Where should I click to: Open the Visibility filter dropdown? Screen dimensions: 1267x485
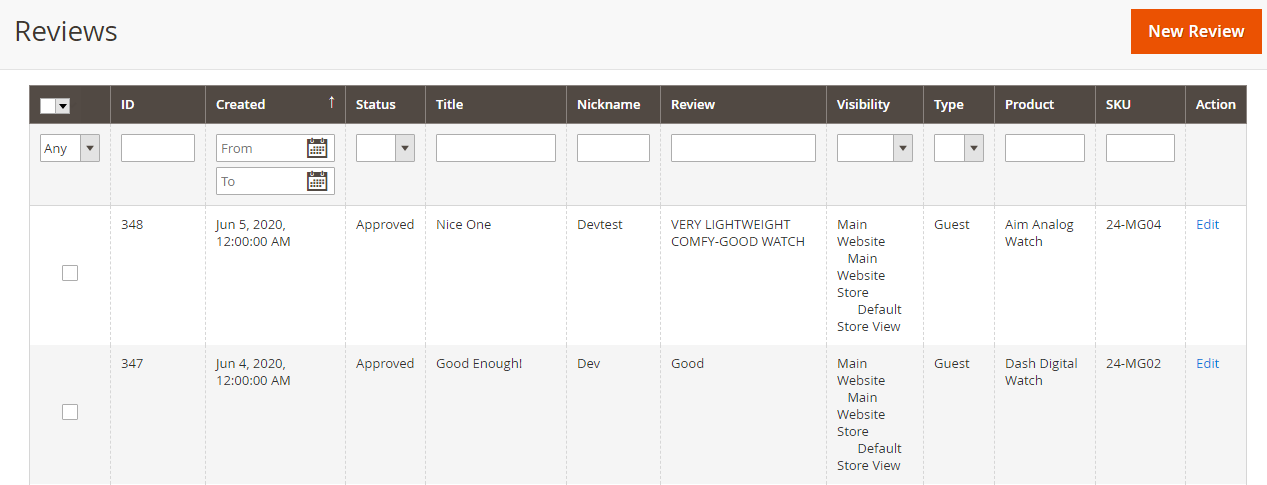(x=874, y=148)
